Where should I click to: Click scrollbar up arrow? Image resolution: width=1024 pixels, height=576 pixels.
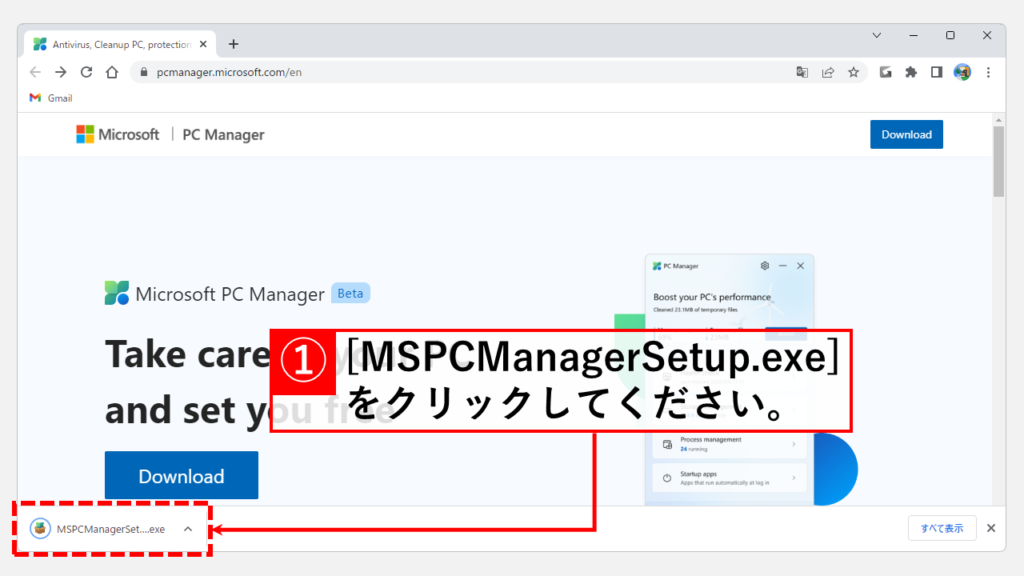(999, 121)
